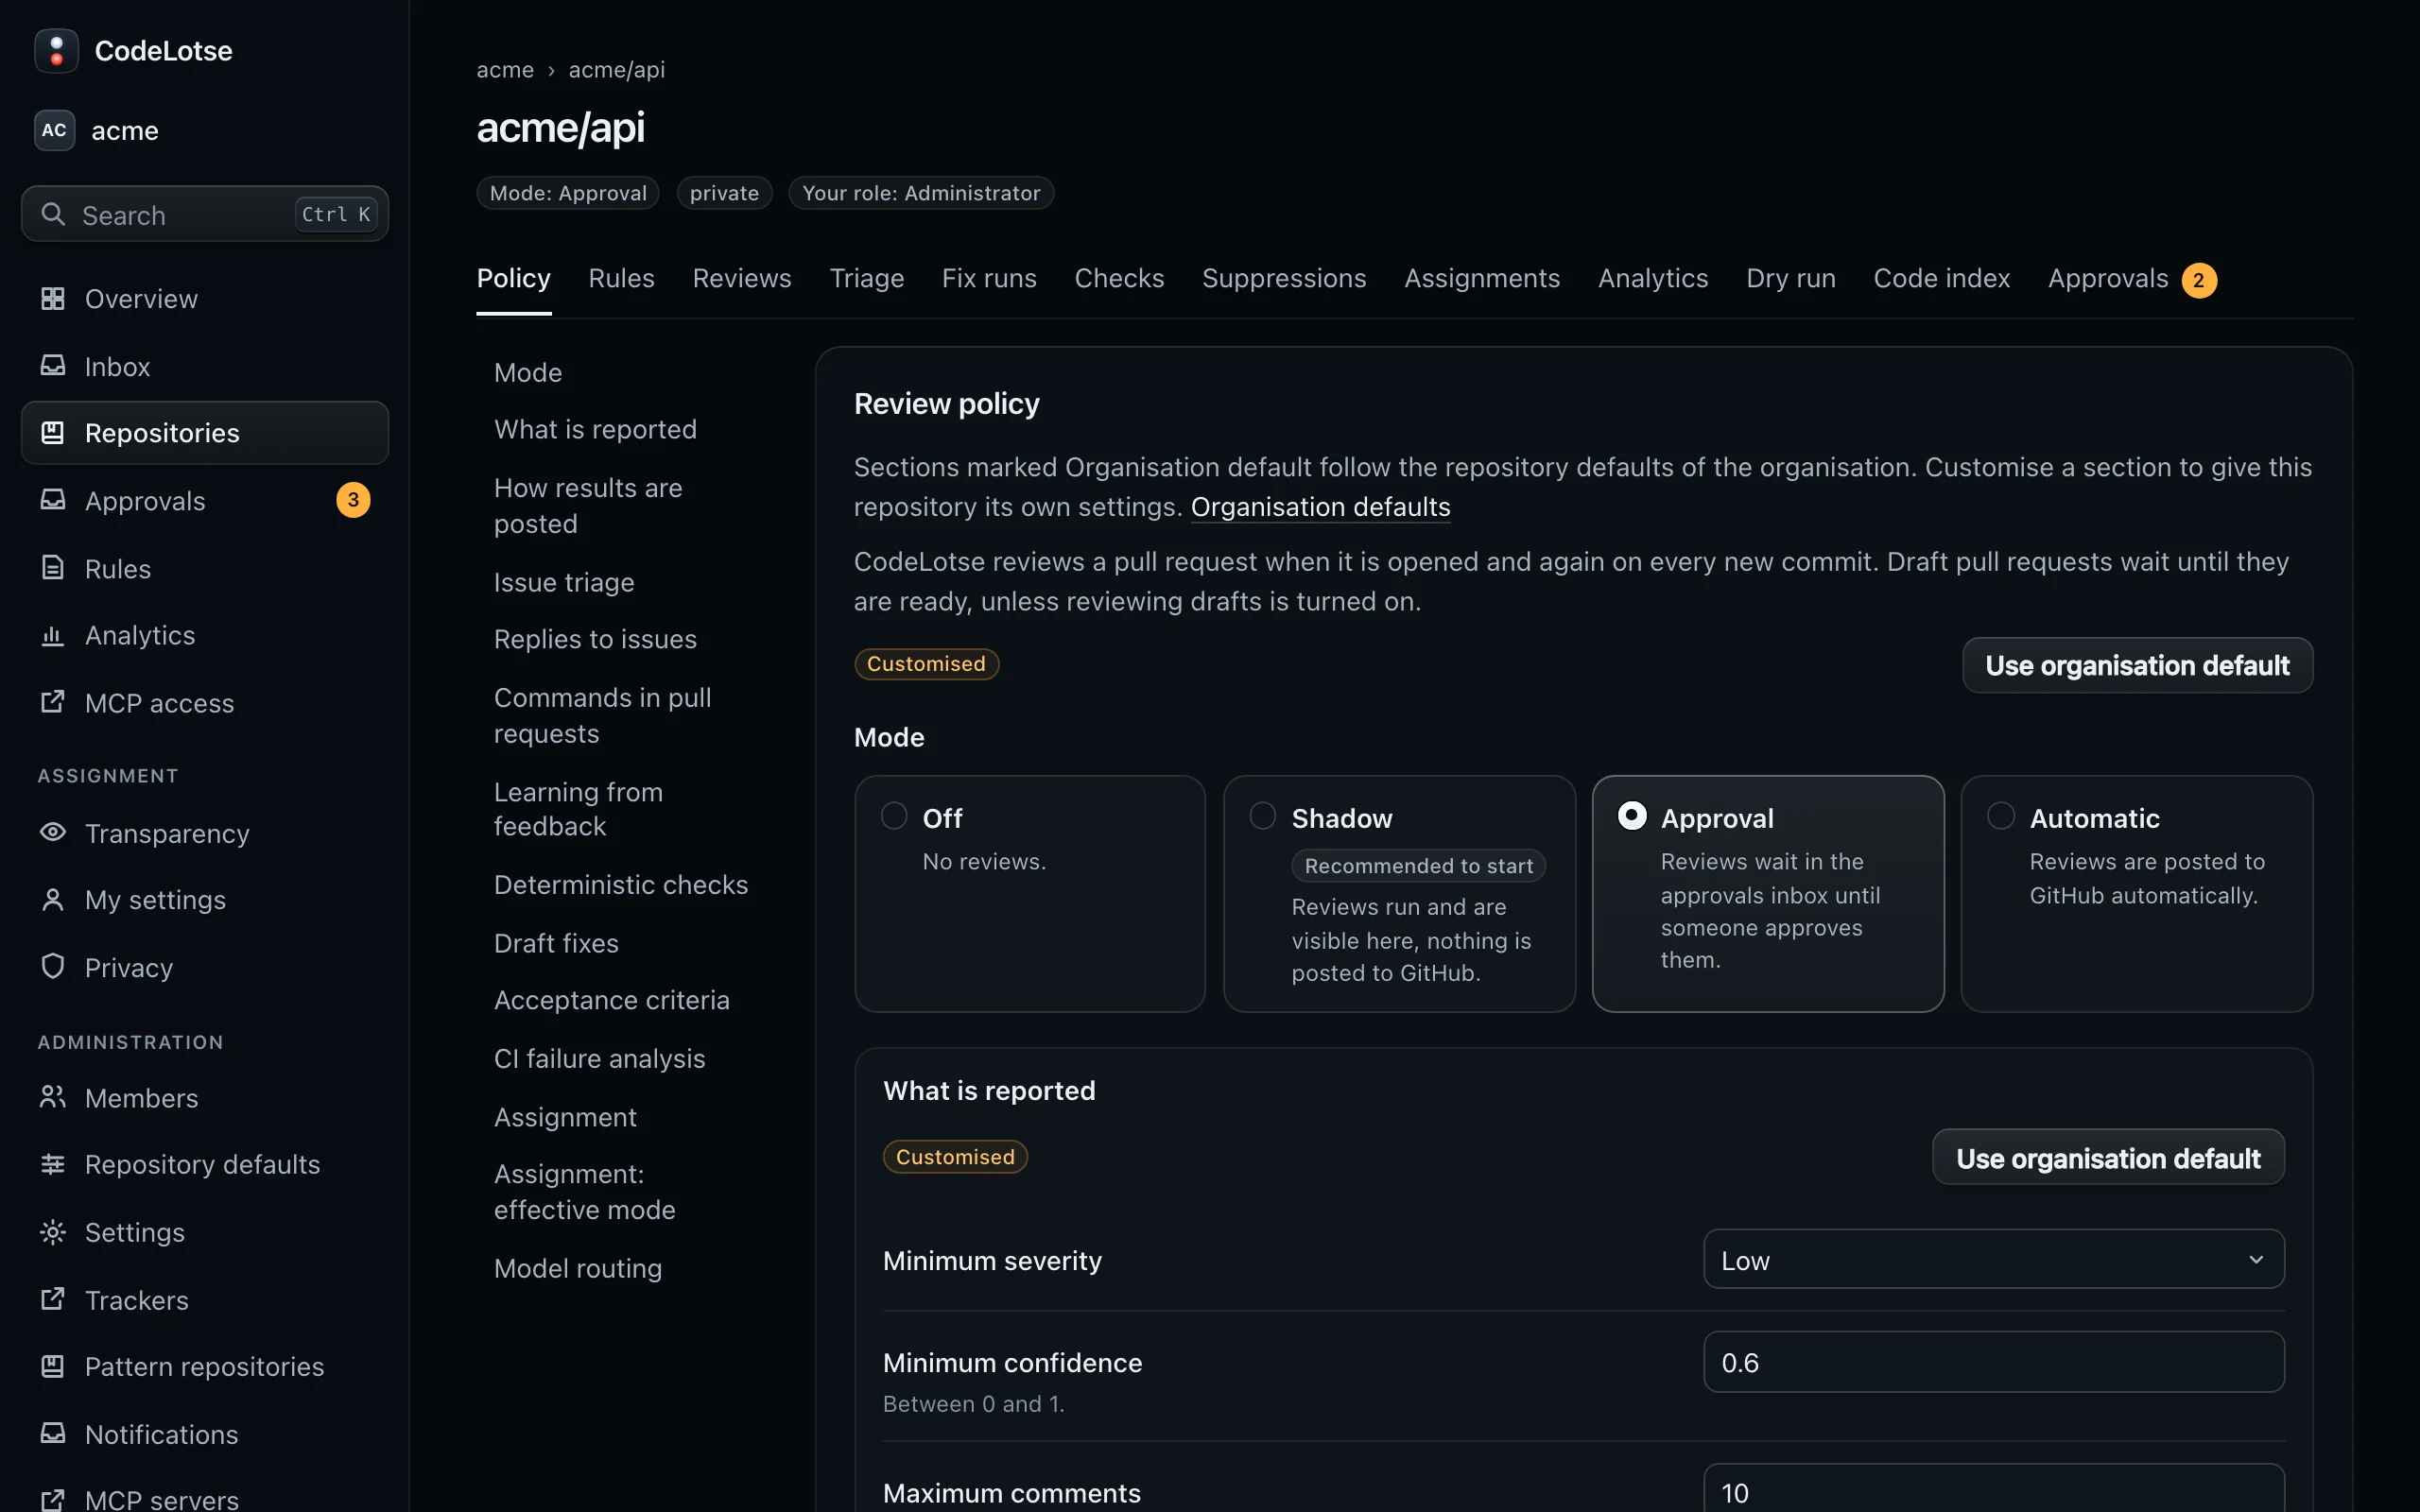Click the Settings gear icon
Viewport: 2420px width, 1512px height.
[52, 1231]
